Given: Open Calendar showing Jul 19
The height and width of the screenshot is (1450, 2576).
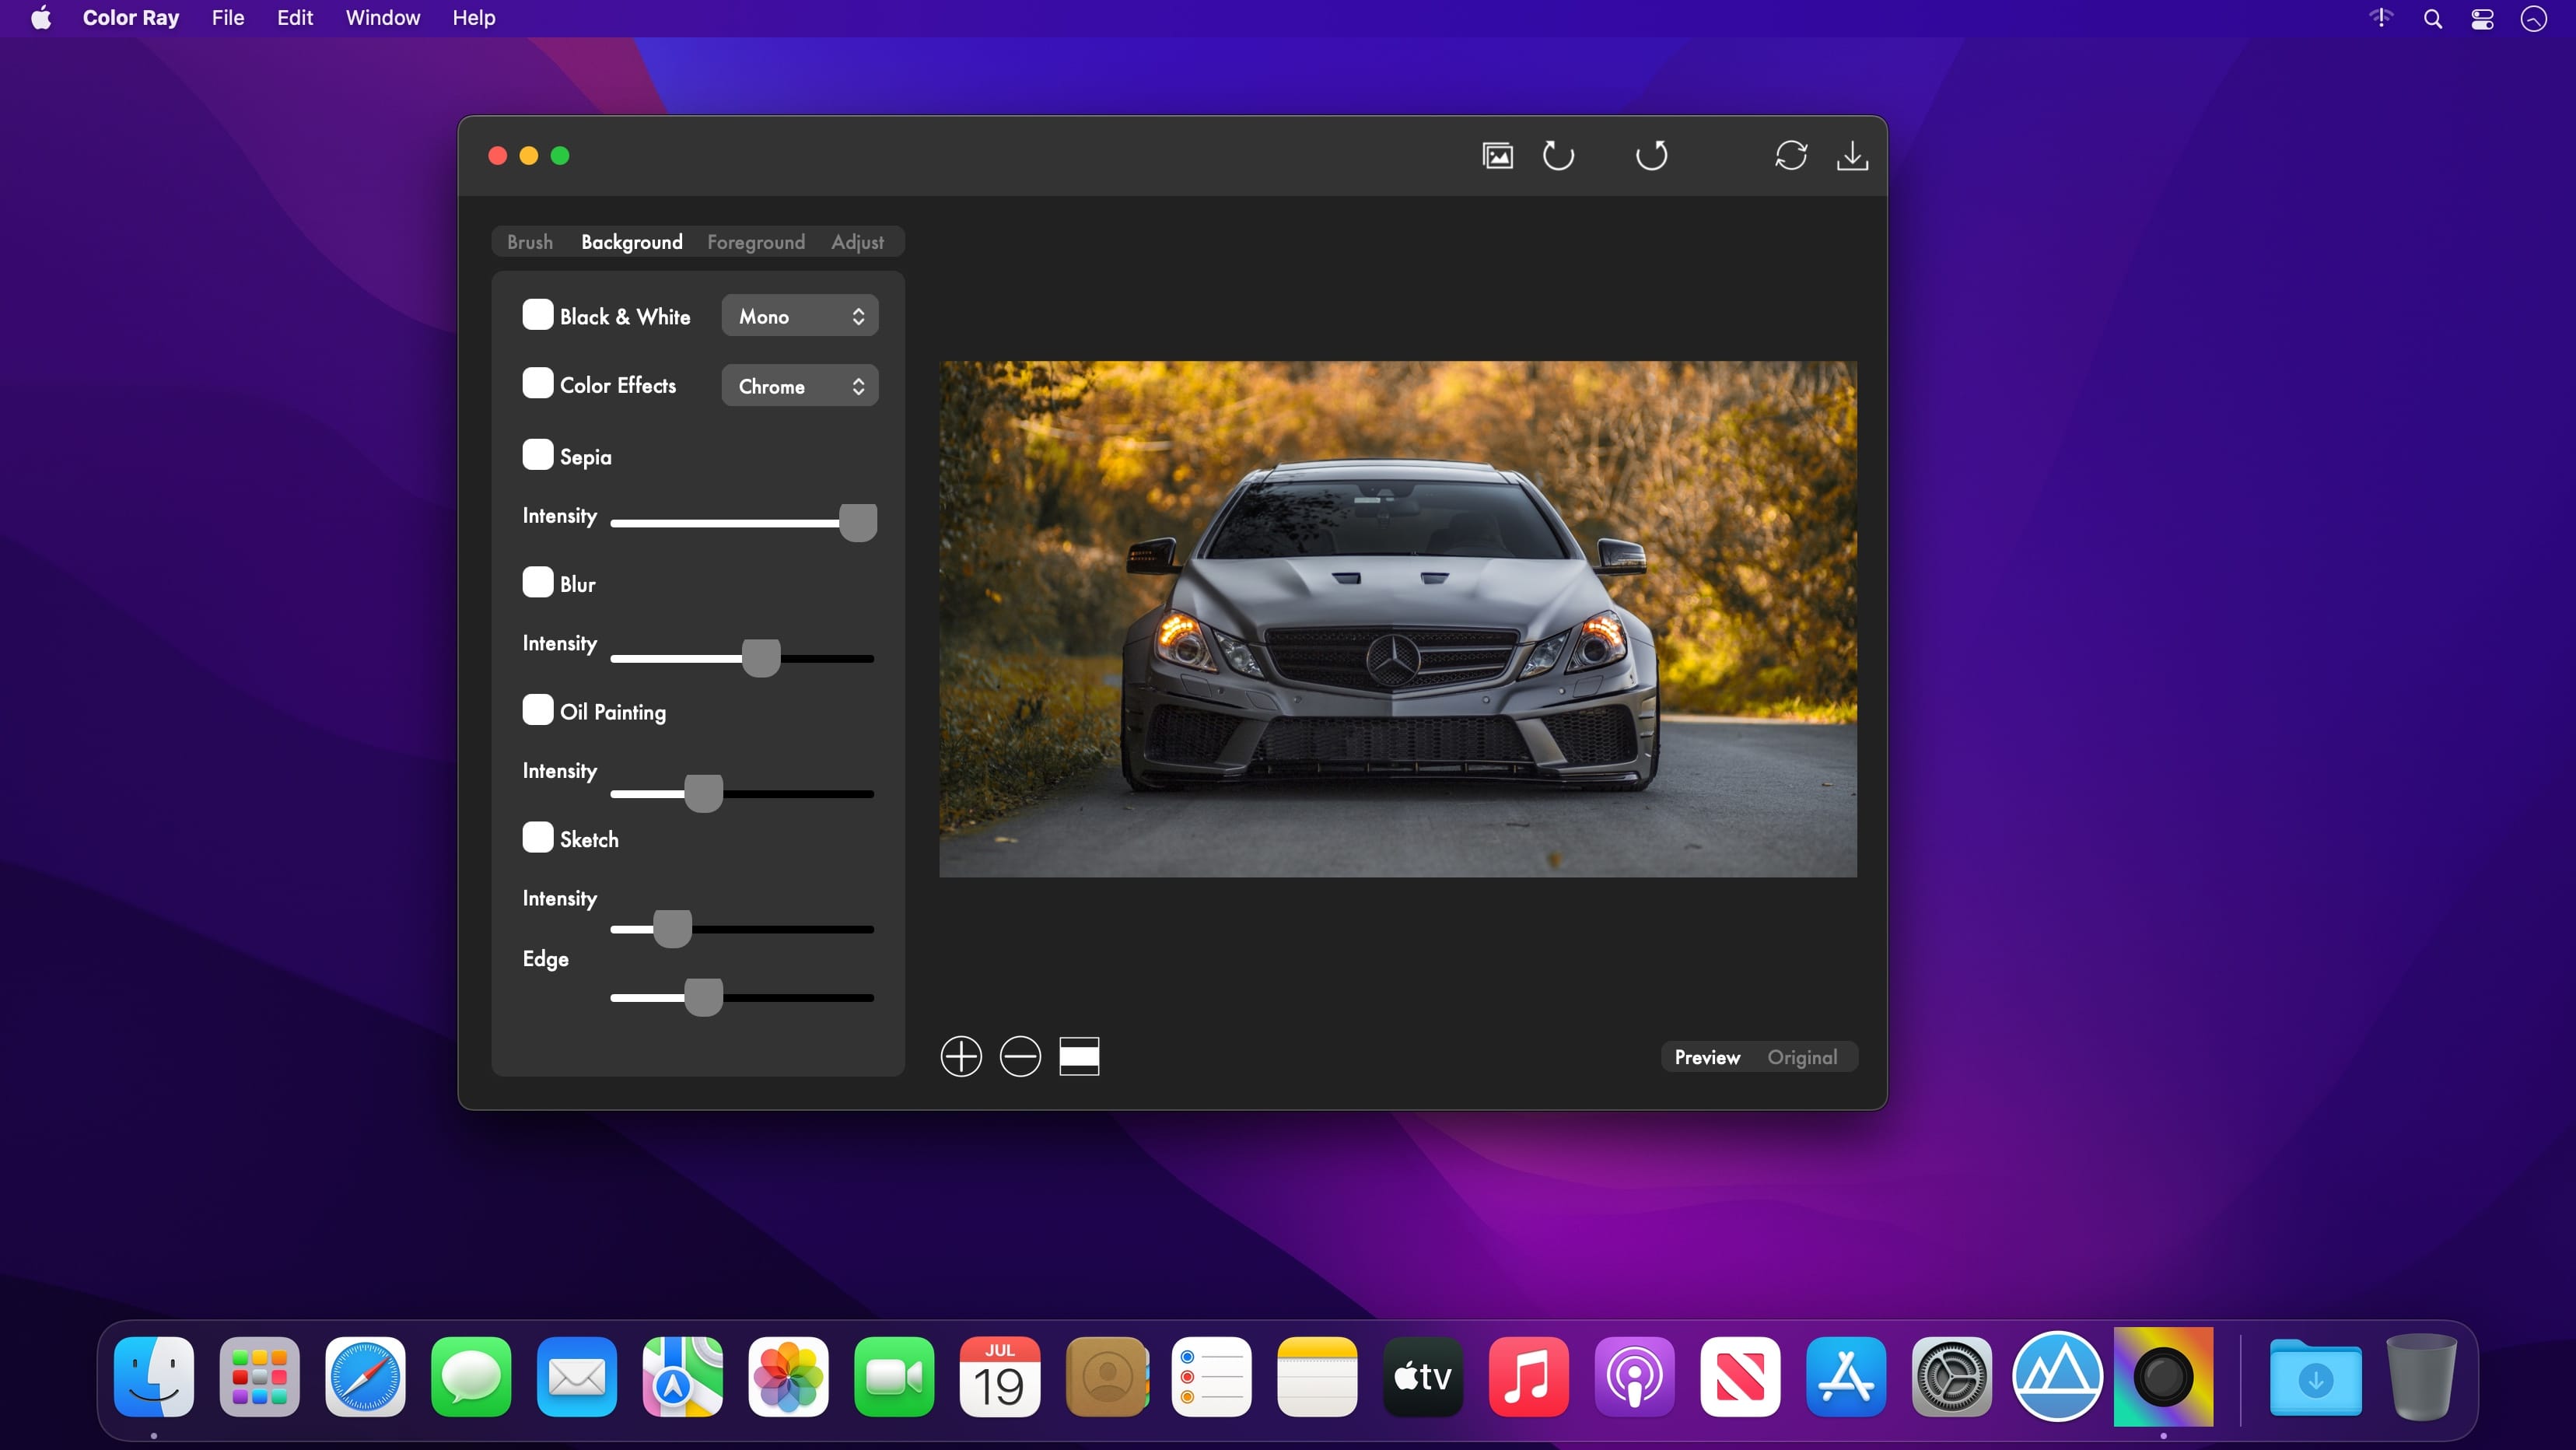Looking at the screenshot, I should coord(1000,1376).
